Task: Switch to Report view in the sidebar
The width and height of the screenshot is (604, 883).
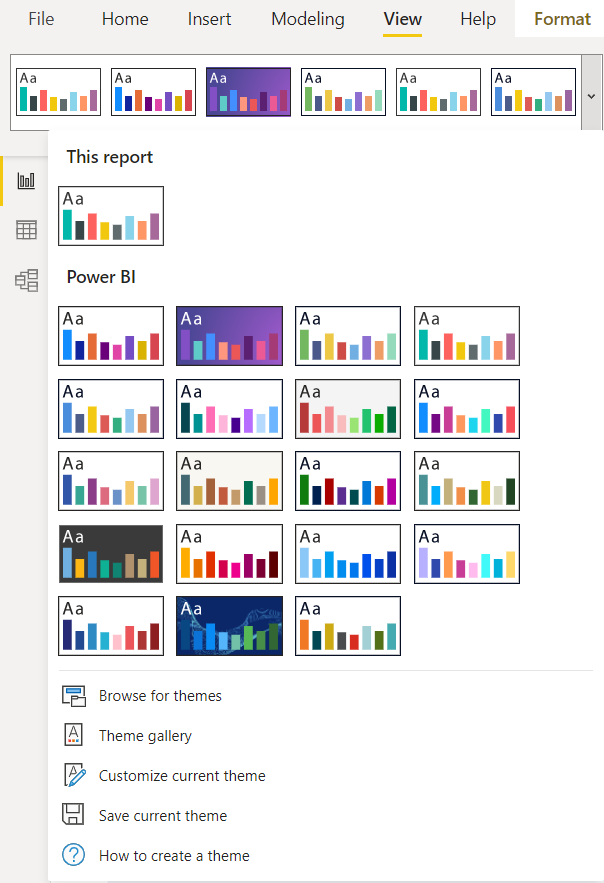Action: [26, 182]
